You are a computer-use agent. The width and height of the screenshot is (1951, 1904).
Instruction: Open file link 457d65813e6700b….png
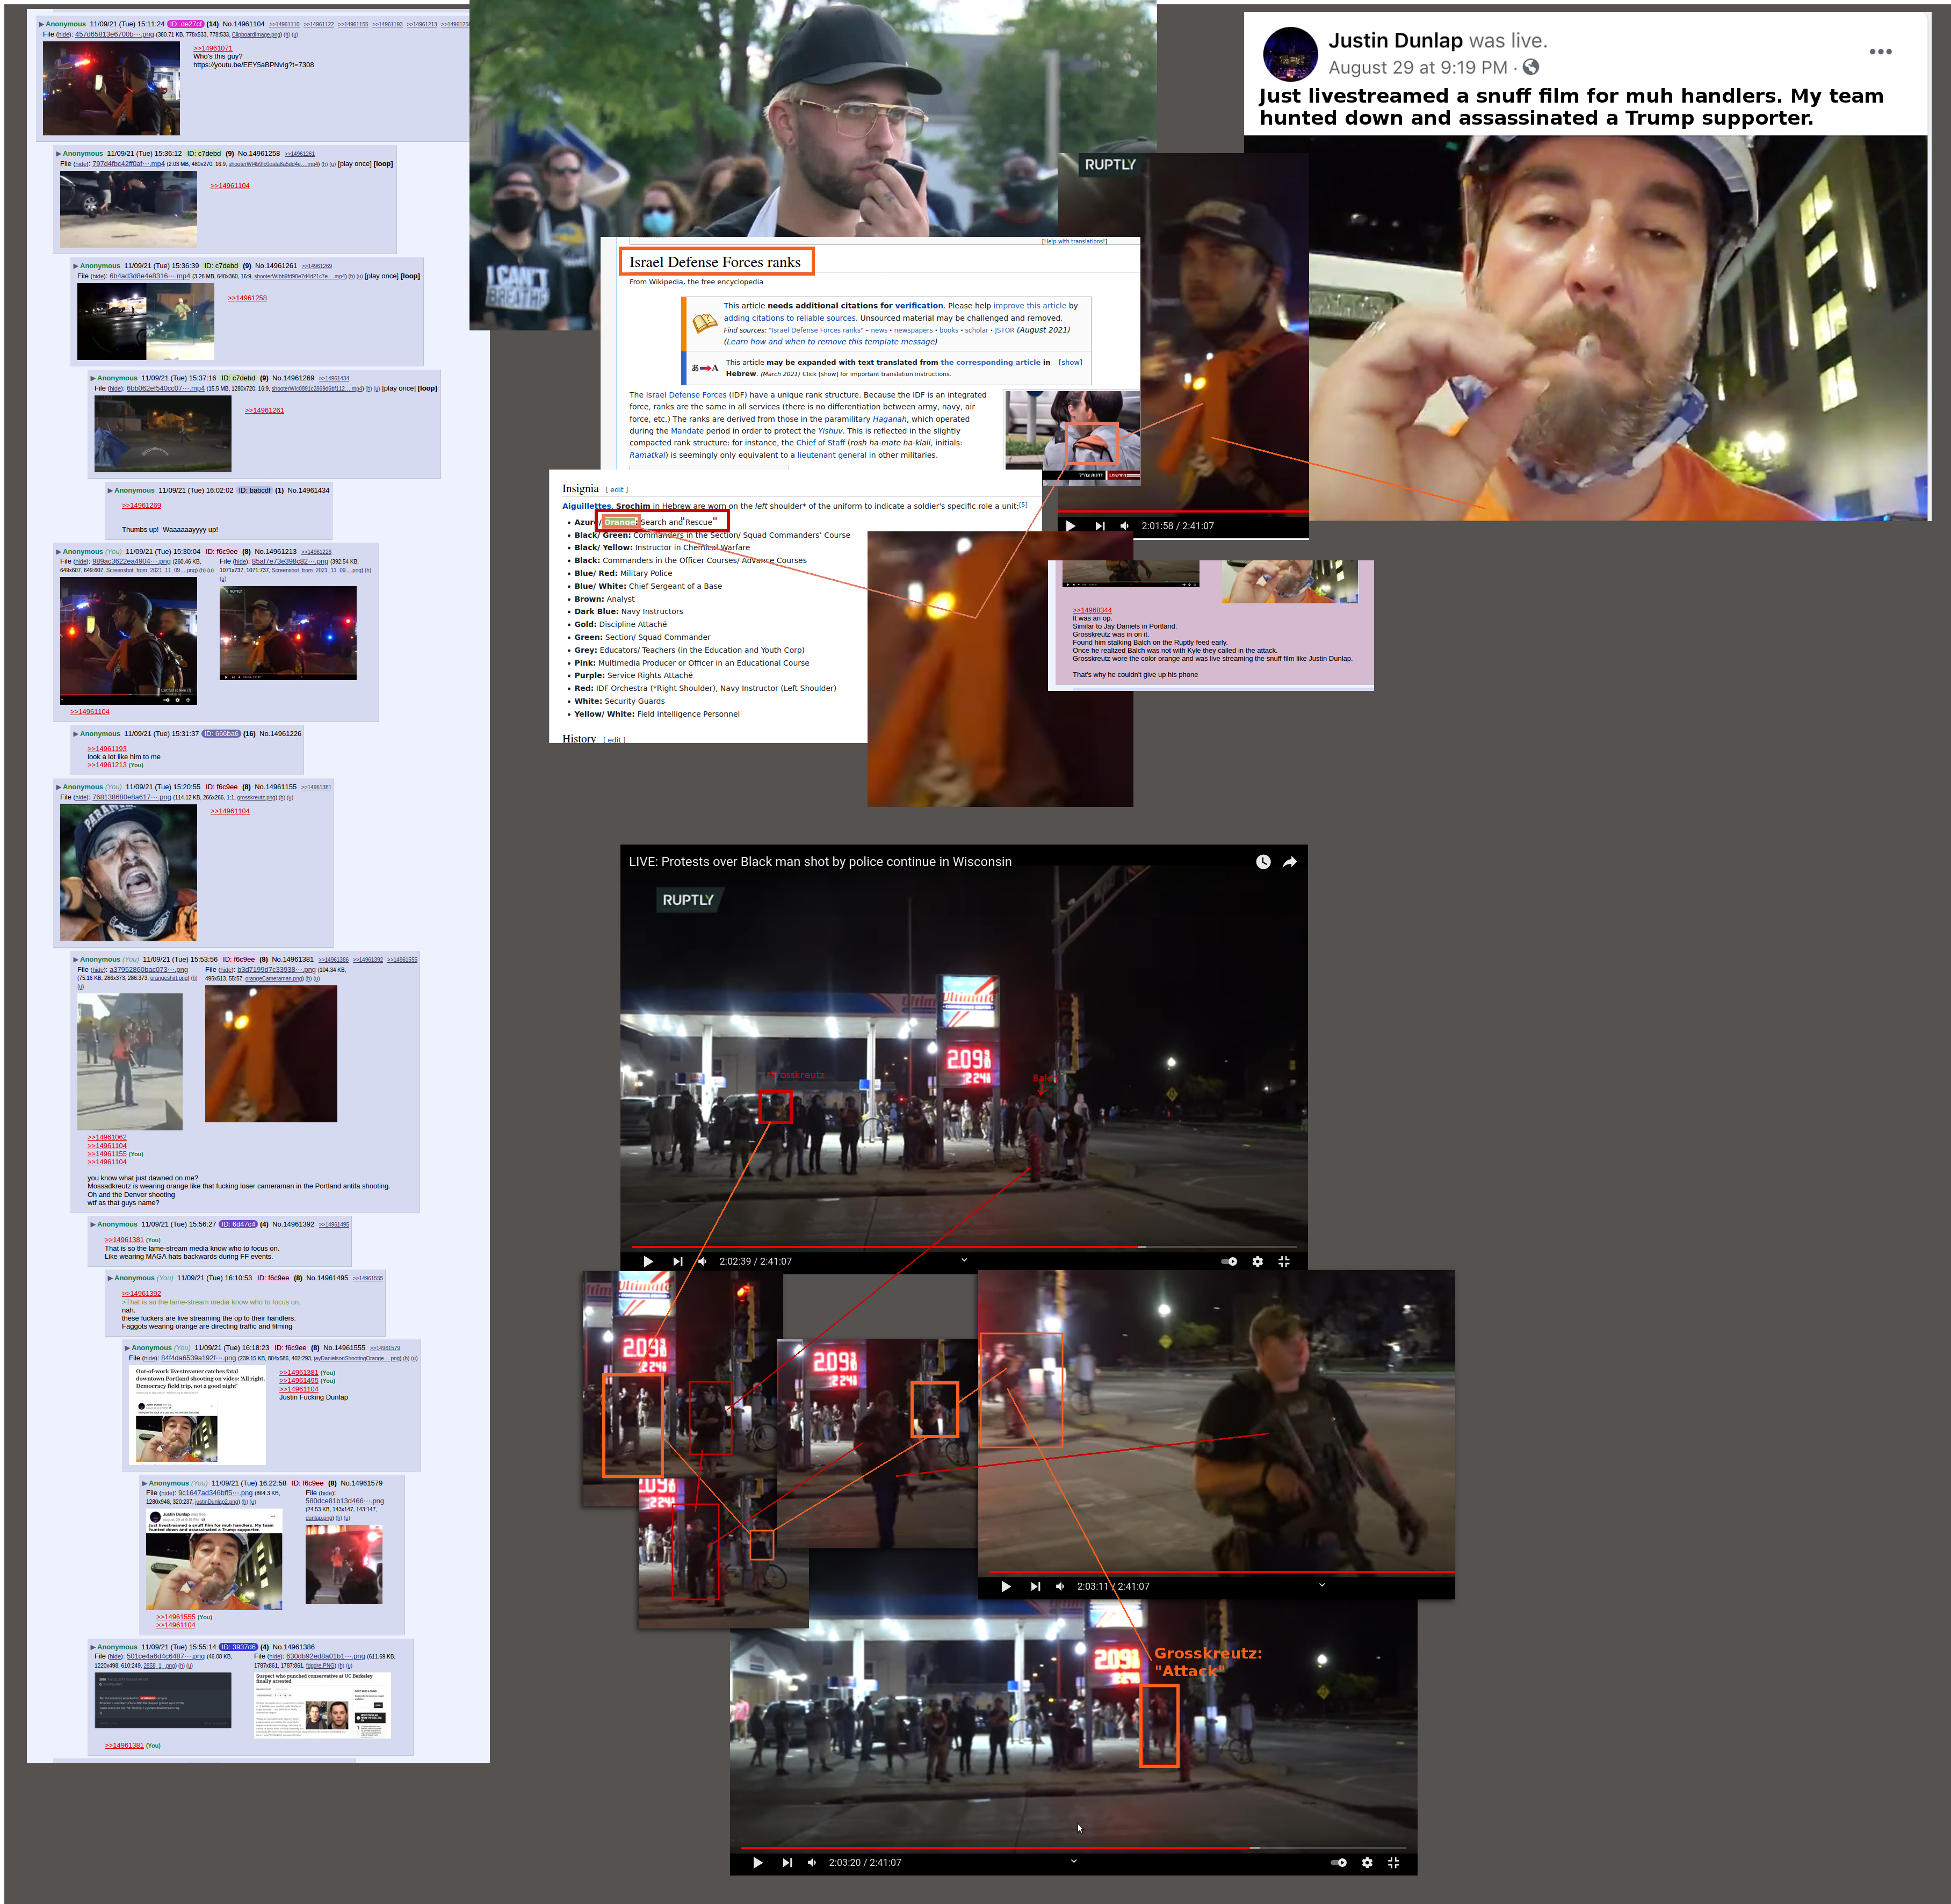point(114,35)
